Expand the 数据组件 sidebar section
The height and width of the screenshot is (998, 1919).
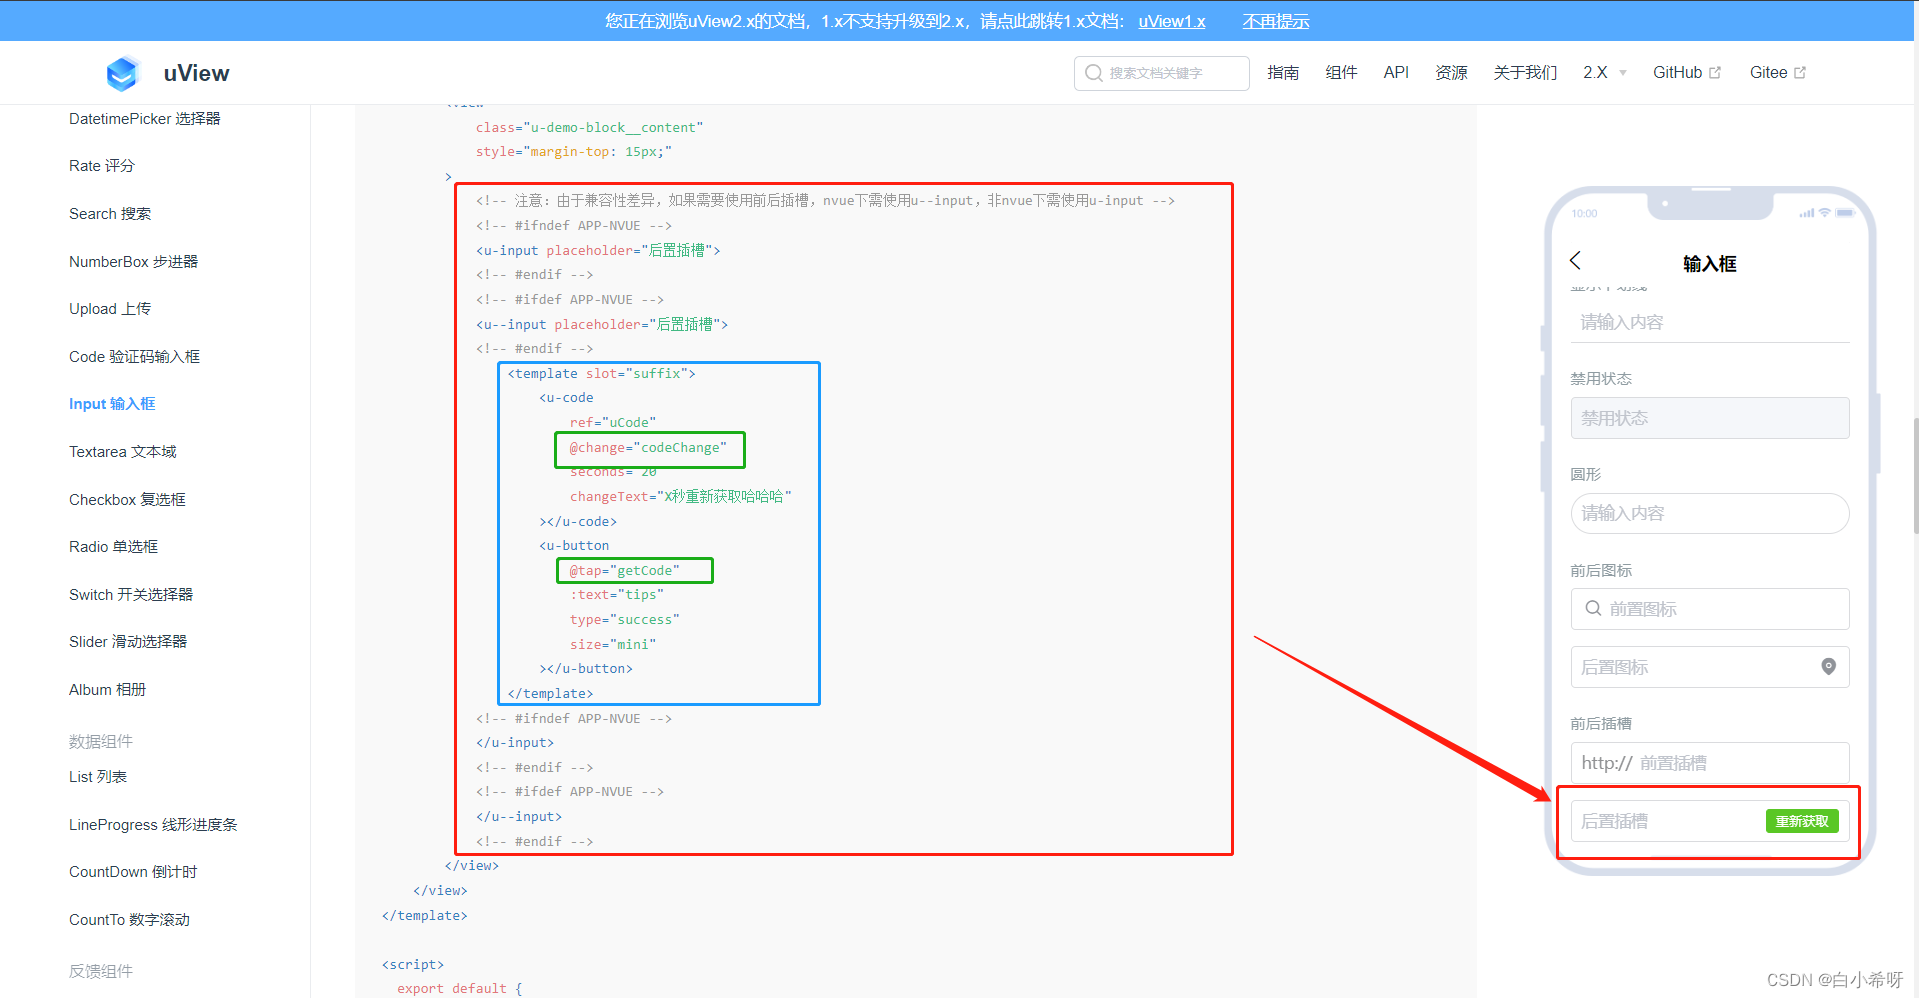[100, 741]
